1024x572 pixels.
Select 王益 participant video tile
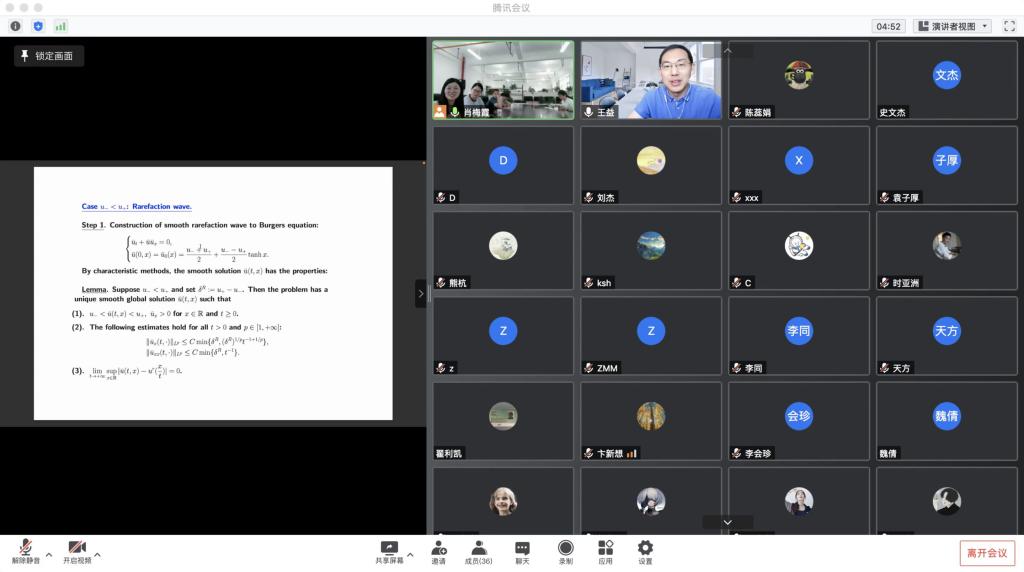651,80
